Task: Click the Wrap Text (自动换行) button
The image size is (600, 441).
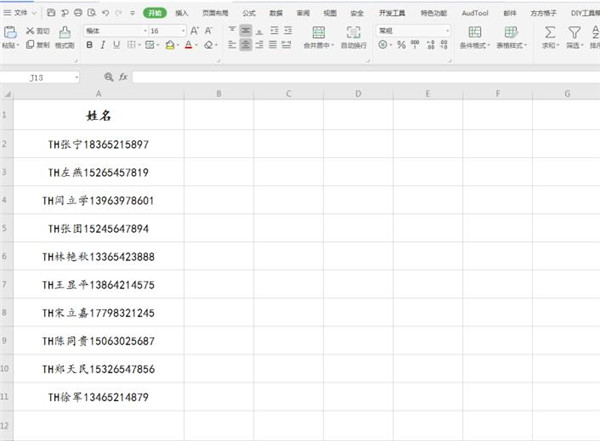Action: tap(353, 38)
